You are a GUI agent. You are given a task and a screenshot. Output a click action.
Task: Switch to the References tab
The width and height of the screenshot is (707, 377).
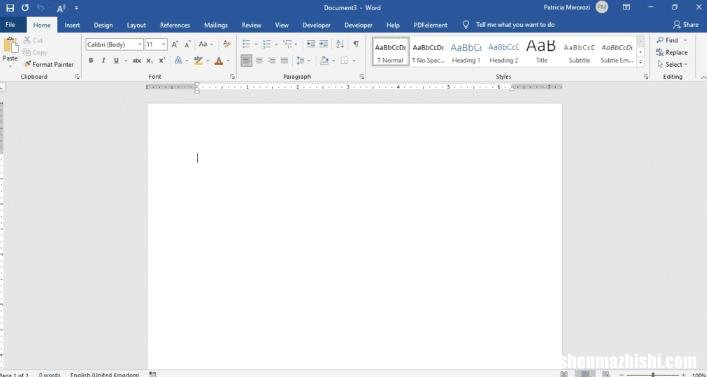tap(175, 25)
